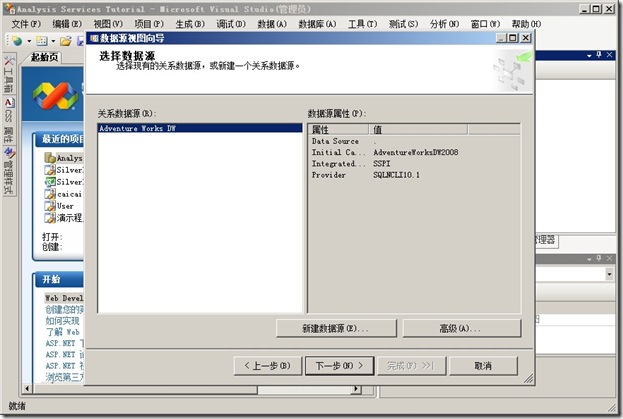The image size is (623, 419).
Task: Open the 测试(S) menu
Action: 403,24
